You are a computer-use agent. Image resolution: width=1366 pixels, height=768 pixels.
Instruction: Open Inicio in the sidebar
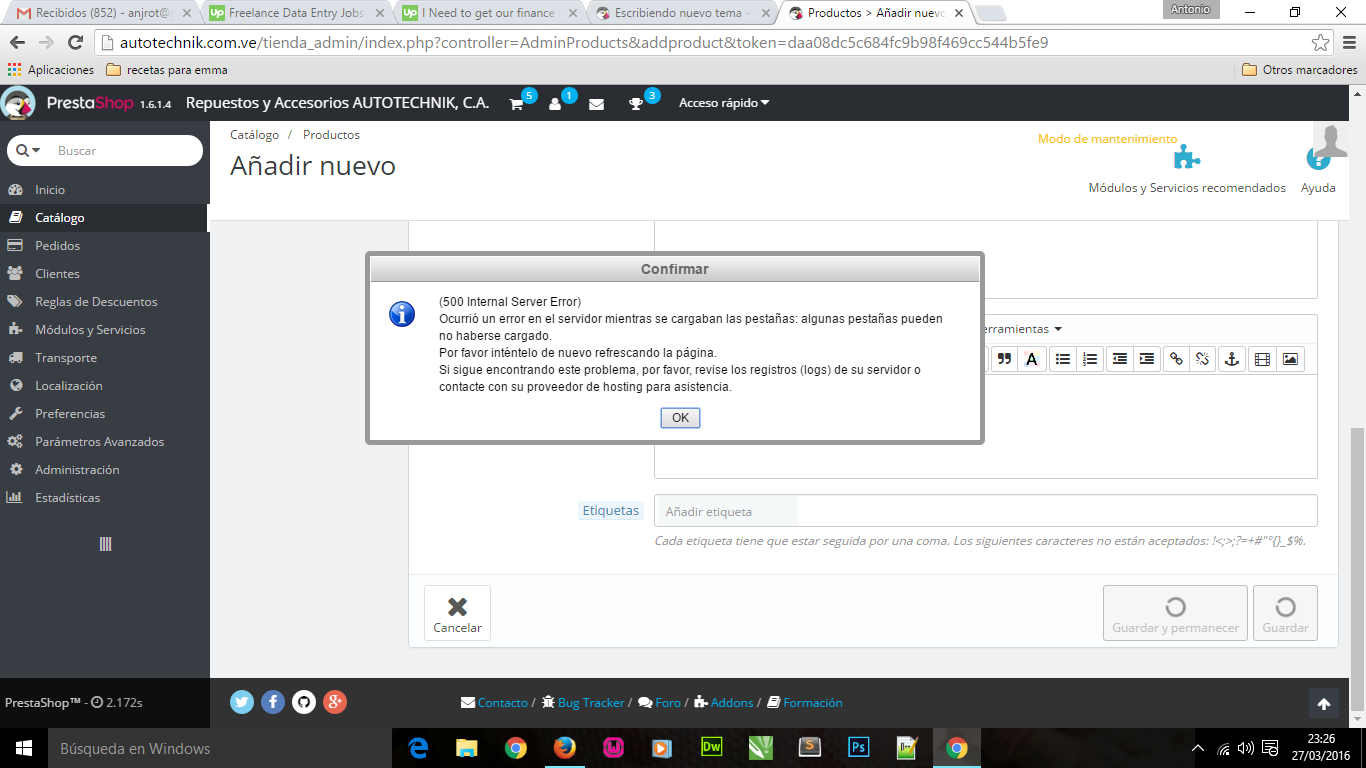[x=105, y=189]
